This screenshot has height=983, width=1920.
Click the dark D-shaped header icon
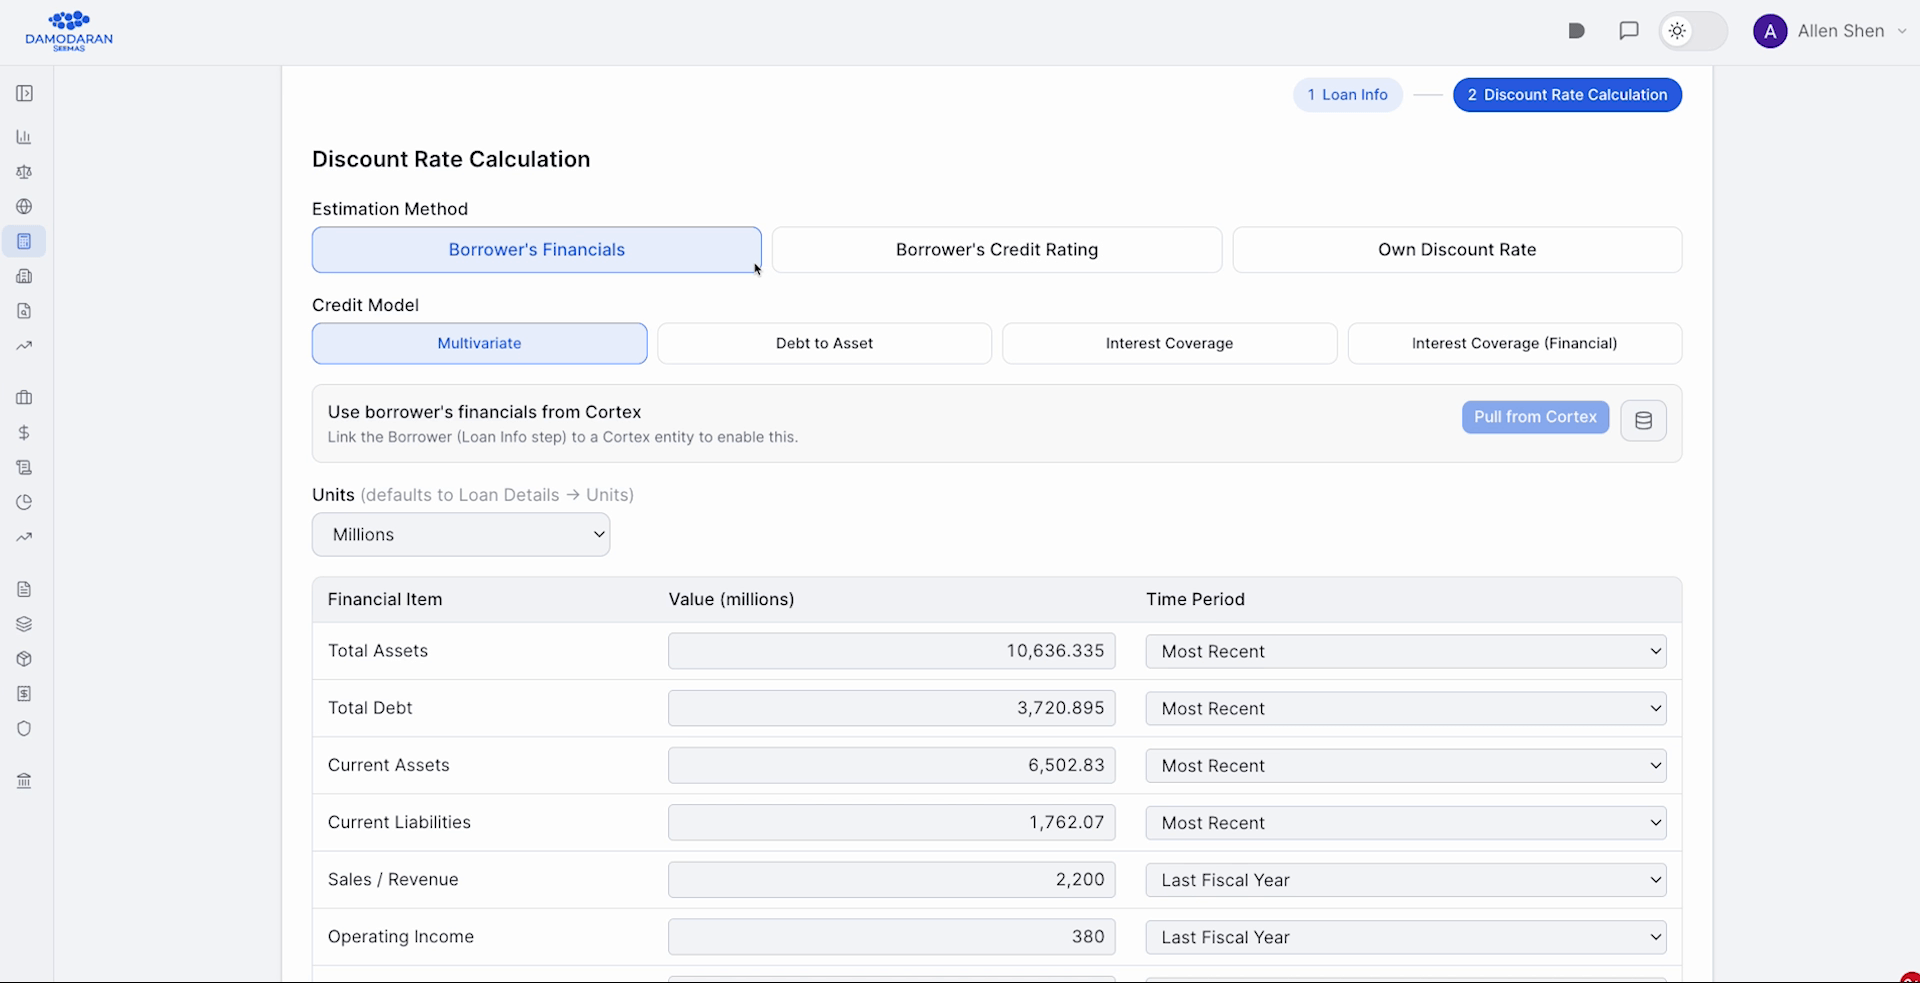coord(1576,31)
